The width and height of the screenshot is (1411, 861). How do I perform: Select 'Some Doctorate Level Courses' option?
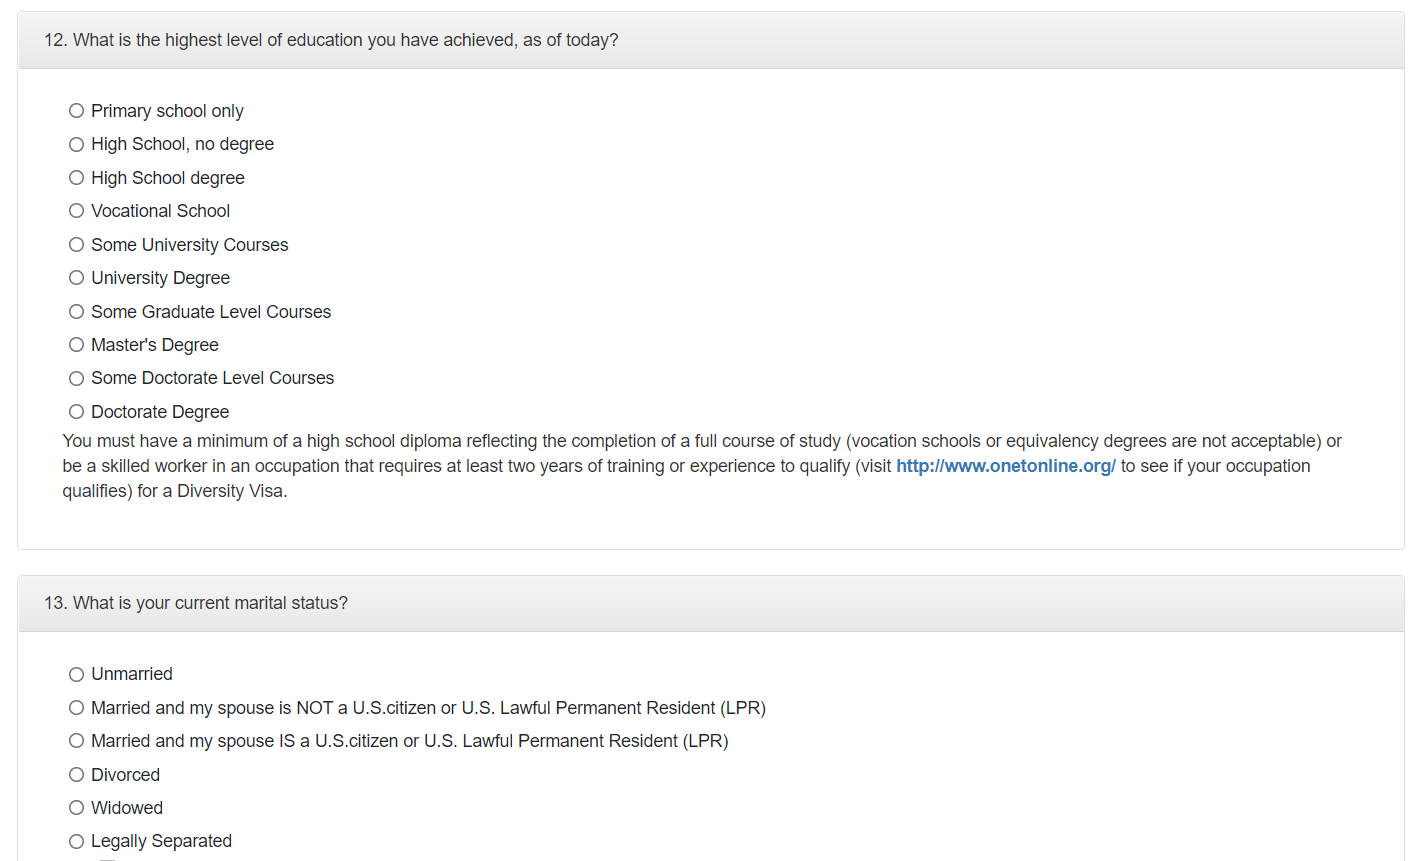(x=76, y=378)
